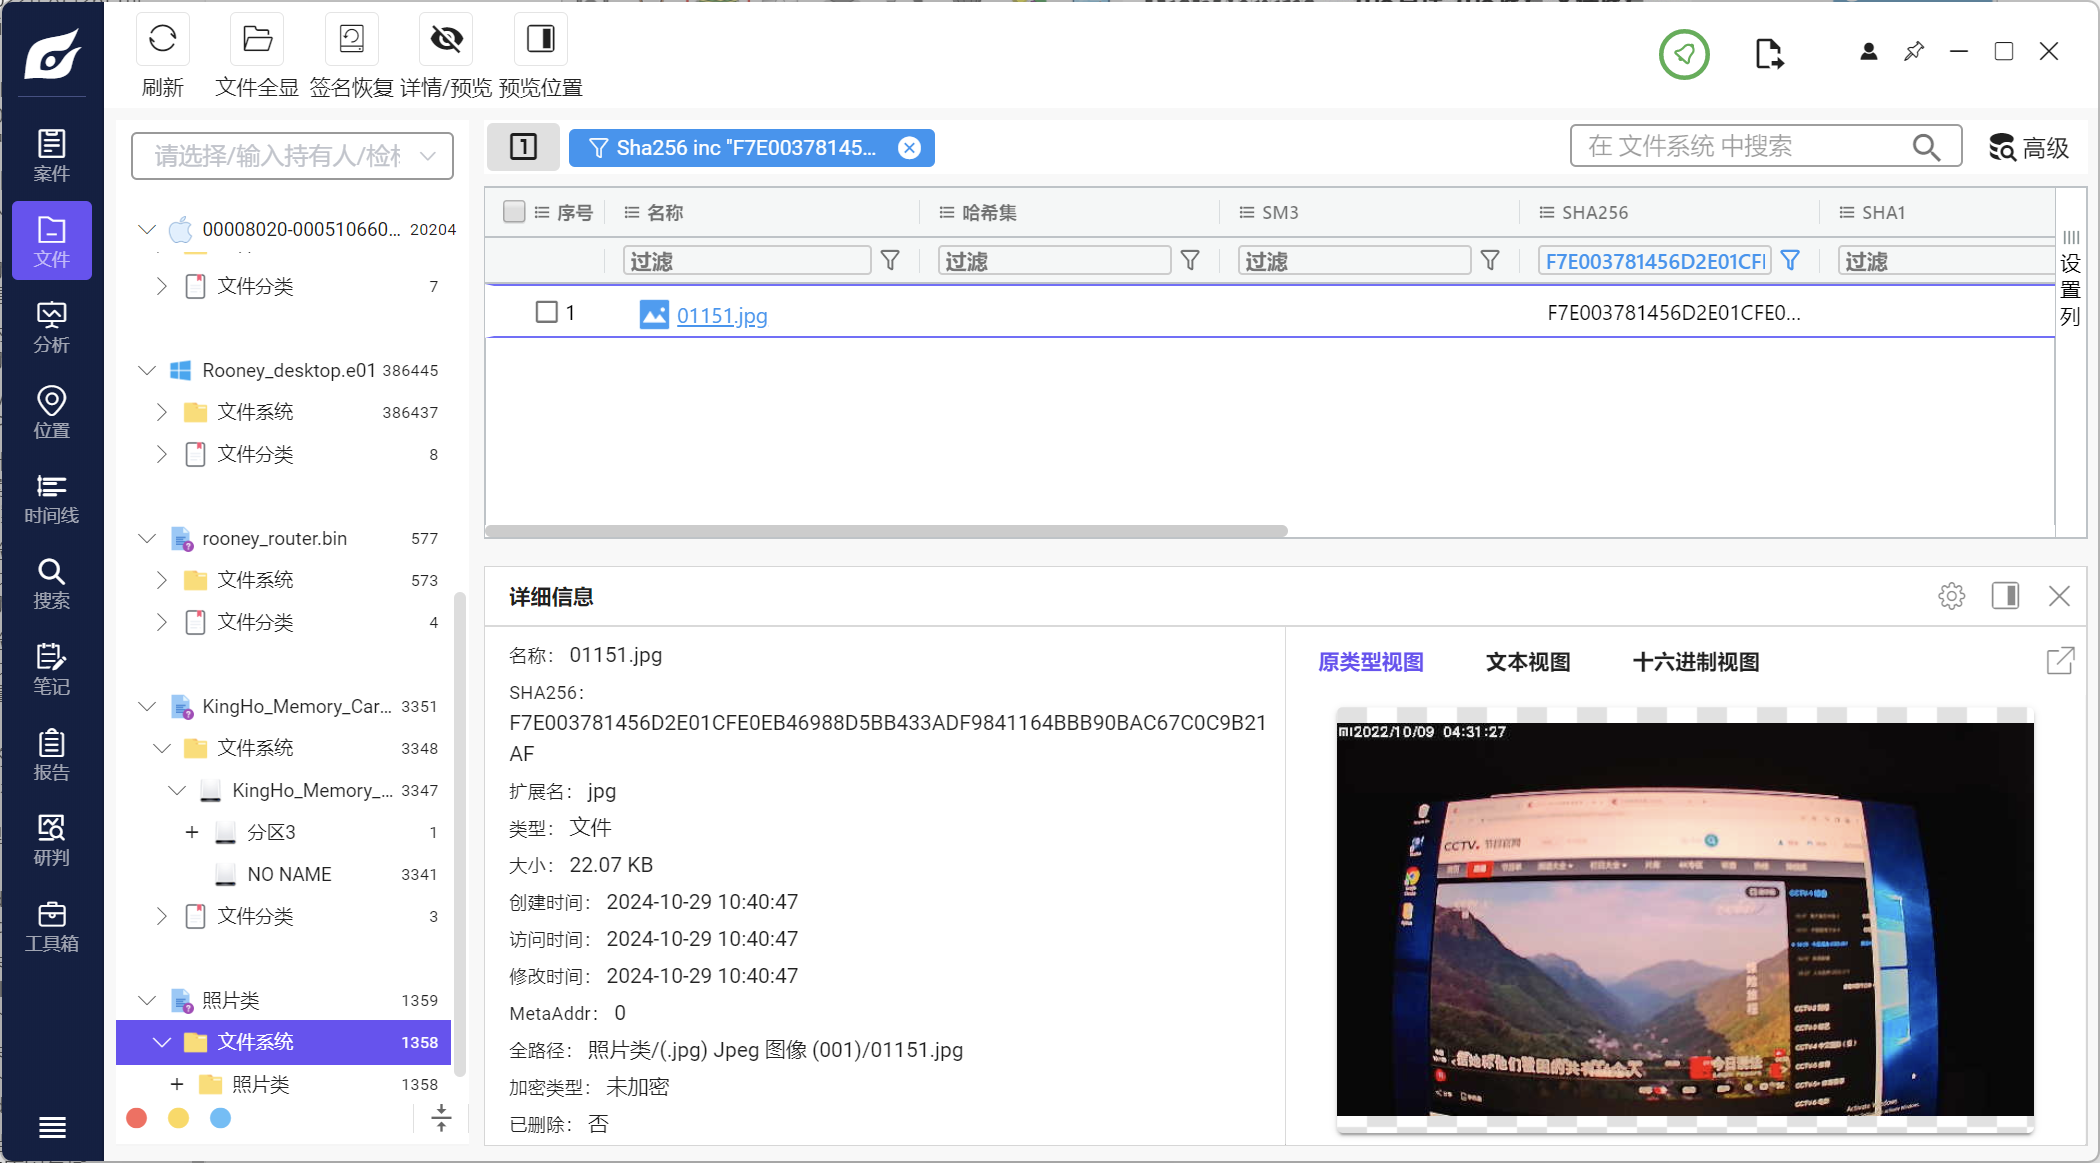The image size is (2100, 1163).
Task: Open the 位置 section in sidebar
Action: point(52,412)
